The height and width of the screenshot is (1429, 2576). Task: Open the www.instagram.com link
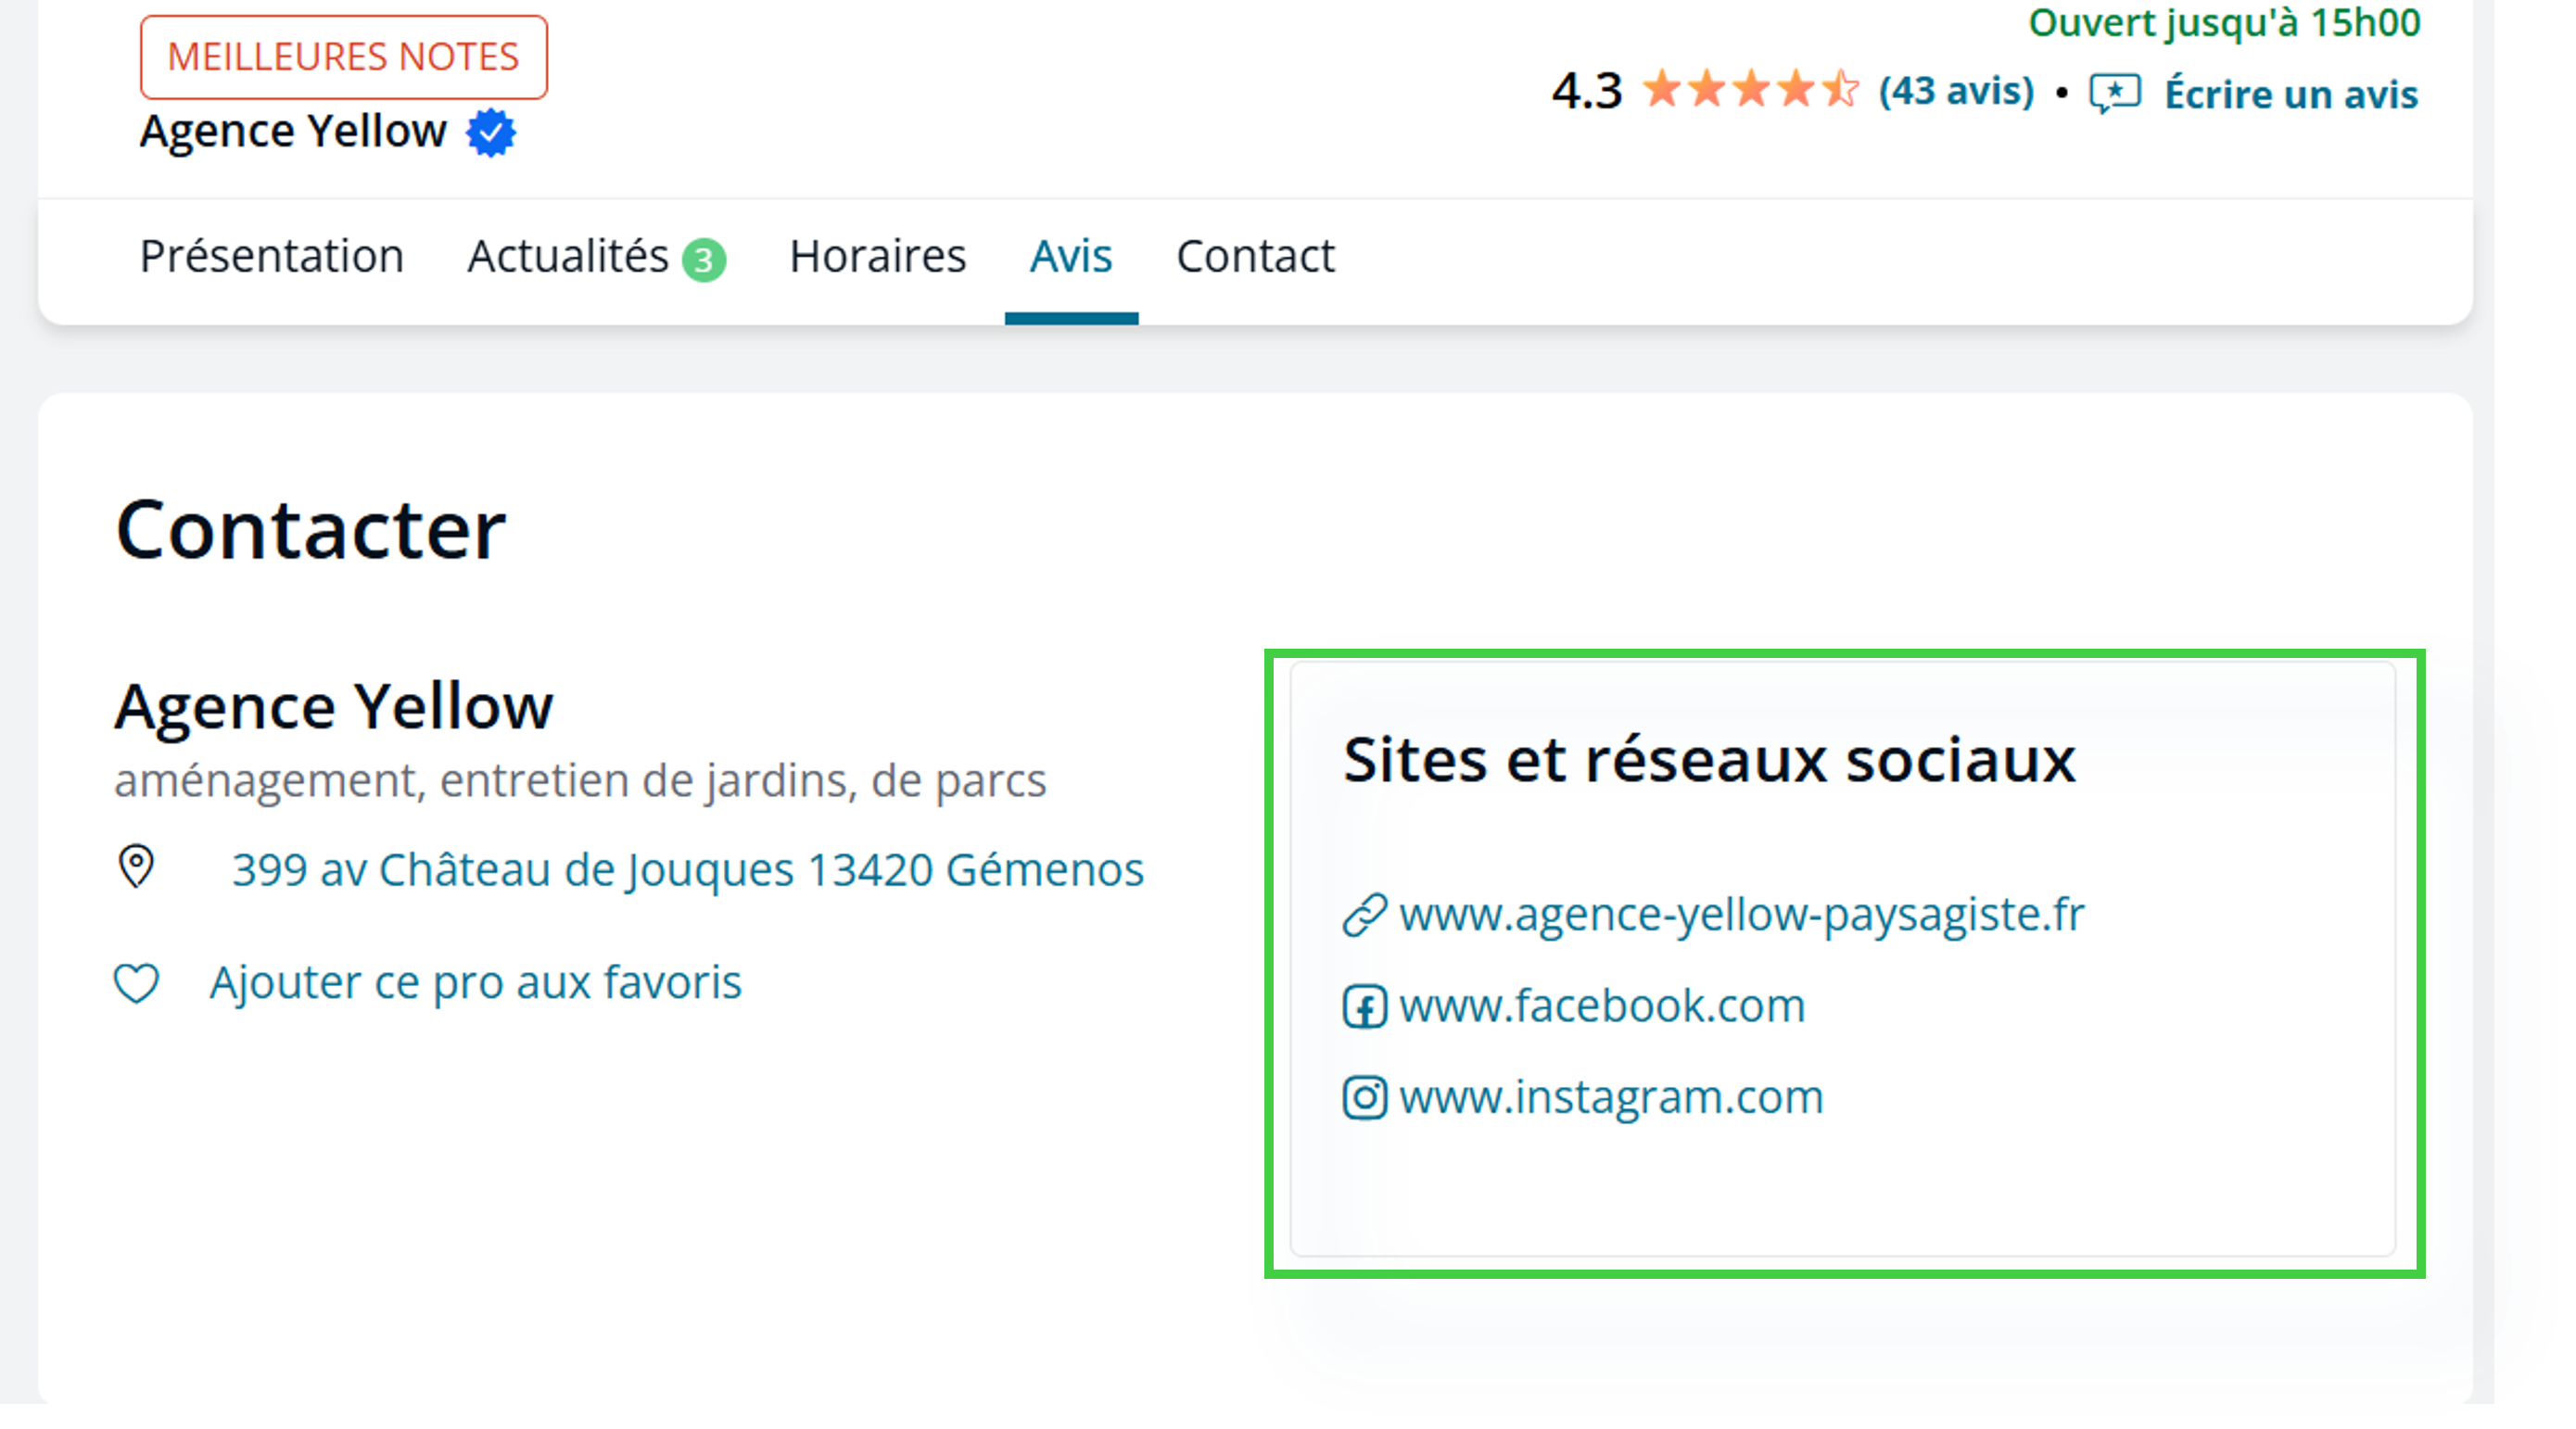1611,1098
